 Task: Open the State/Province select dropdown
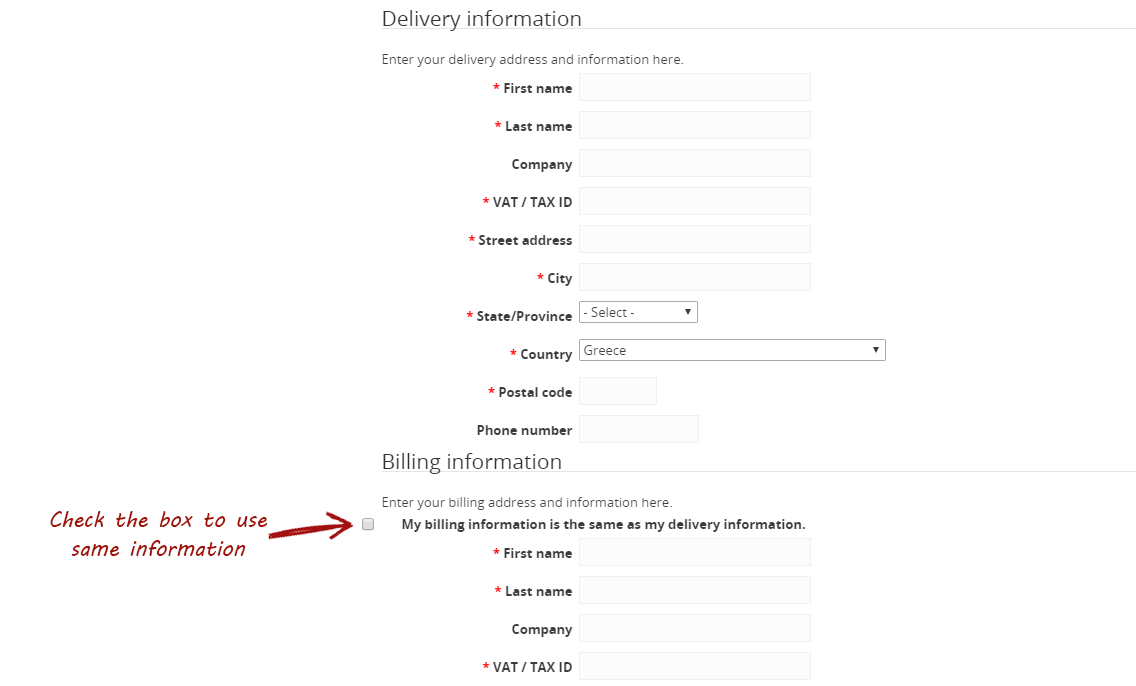[x=638, y=312]
